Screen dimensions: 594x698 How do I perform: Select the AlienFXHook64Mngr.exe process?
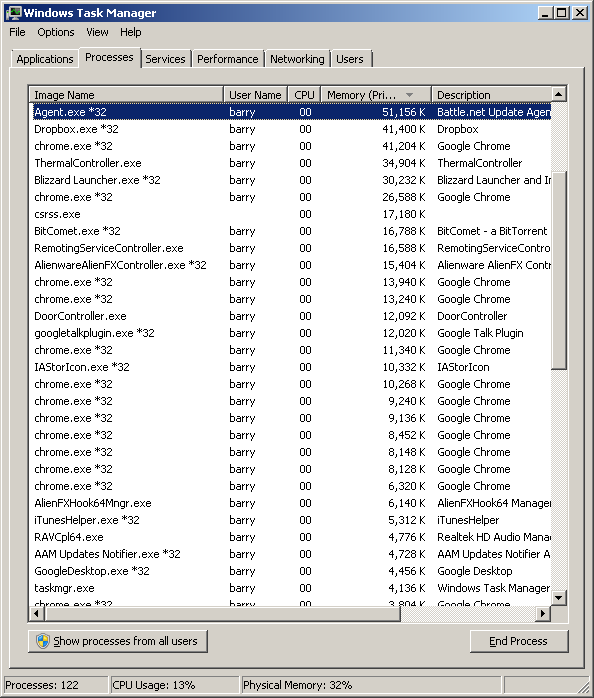[291, 503]
